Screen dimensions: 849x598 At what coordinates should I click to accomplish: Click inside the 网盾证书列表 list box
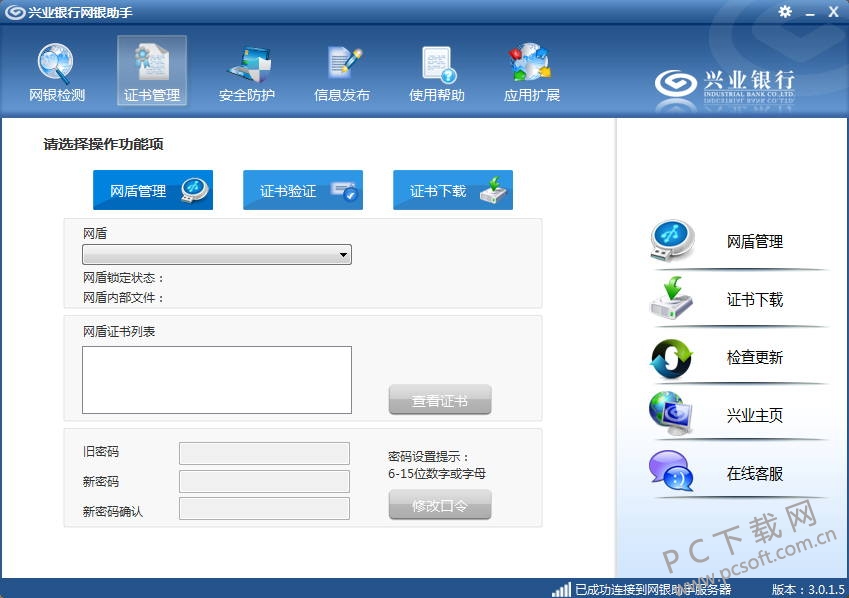click(217, 380)
